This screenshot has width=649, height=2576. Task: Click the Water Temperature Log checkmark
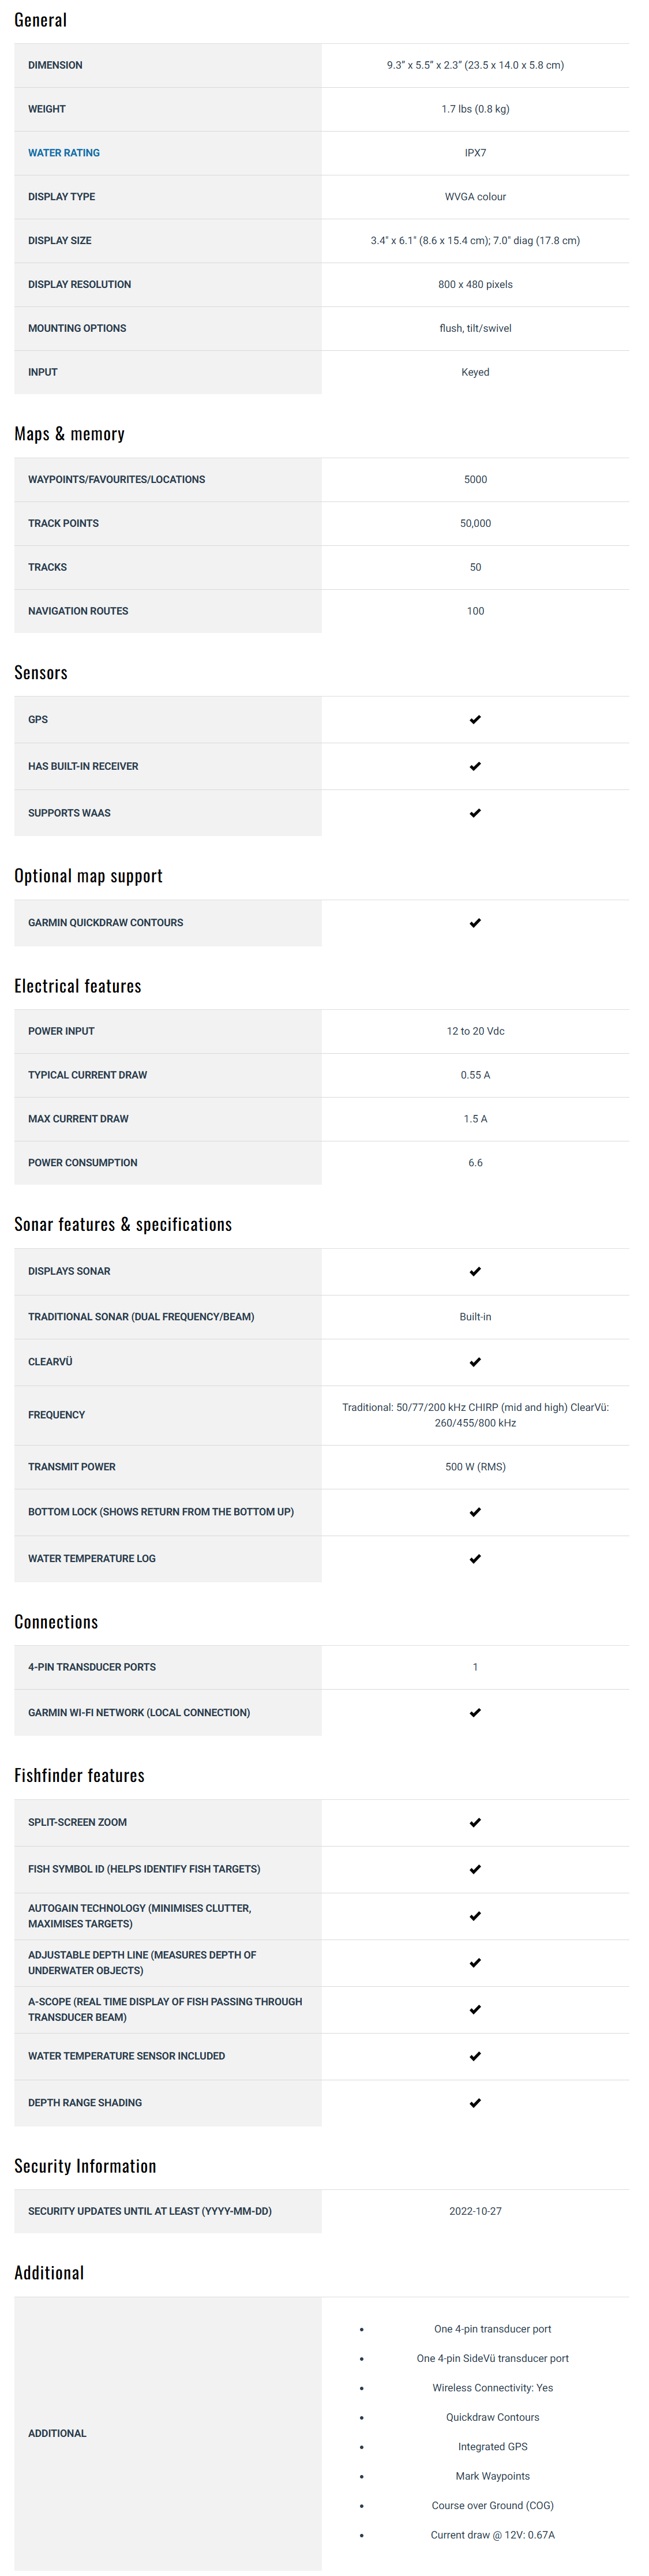coord(475,1559)
